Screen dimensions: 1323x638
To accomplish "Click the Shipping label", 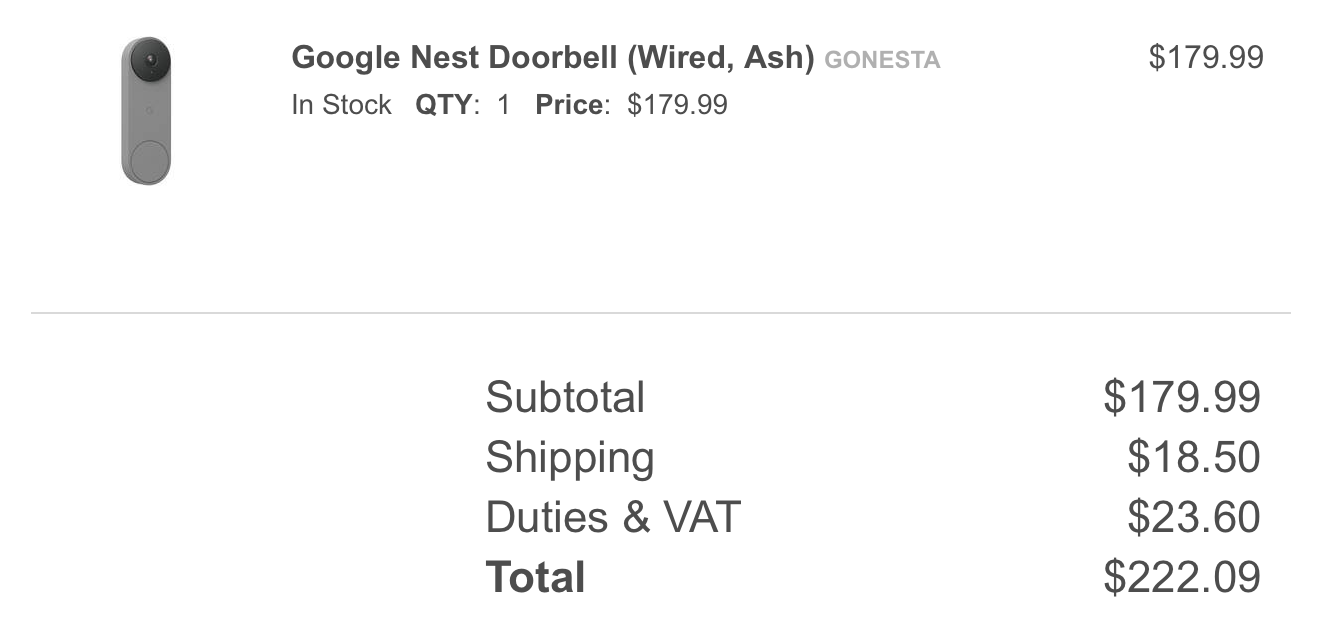I will point(570,457).
